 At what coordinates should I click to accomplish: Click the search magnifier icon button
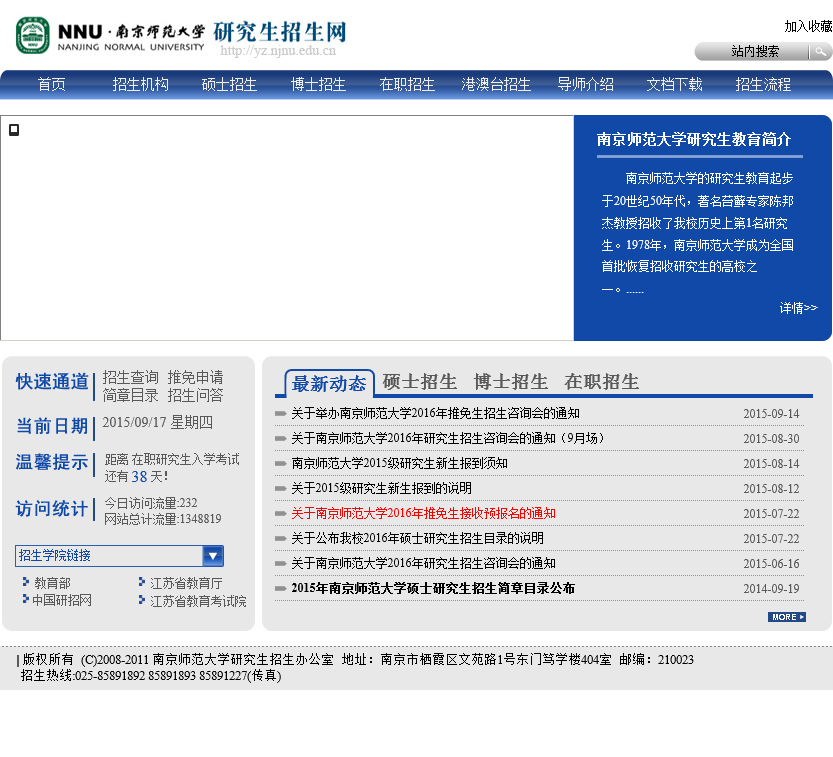pyautogui.click(x=821, y=52)
